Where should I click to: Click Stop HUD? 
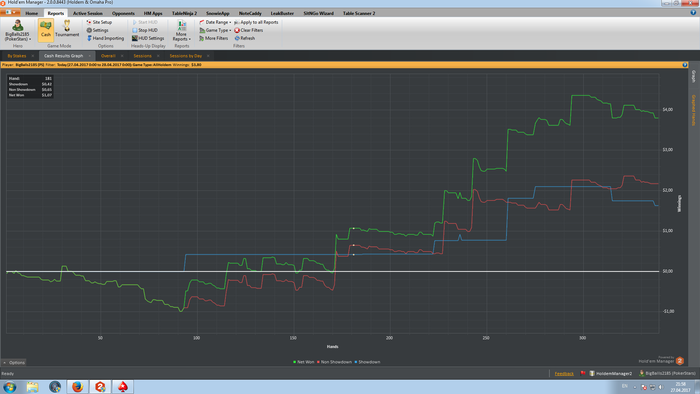point(145,30)
